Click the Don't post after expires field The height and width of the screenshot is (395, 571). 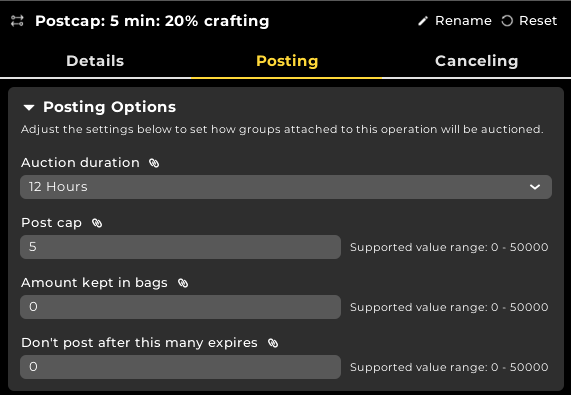180,367
